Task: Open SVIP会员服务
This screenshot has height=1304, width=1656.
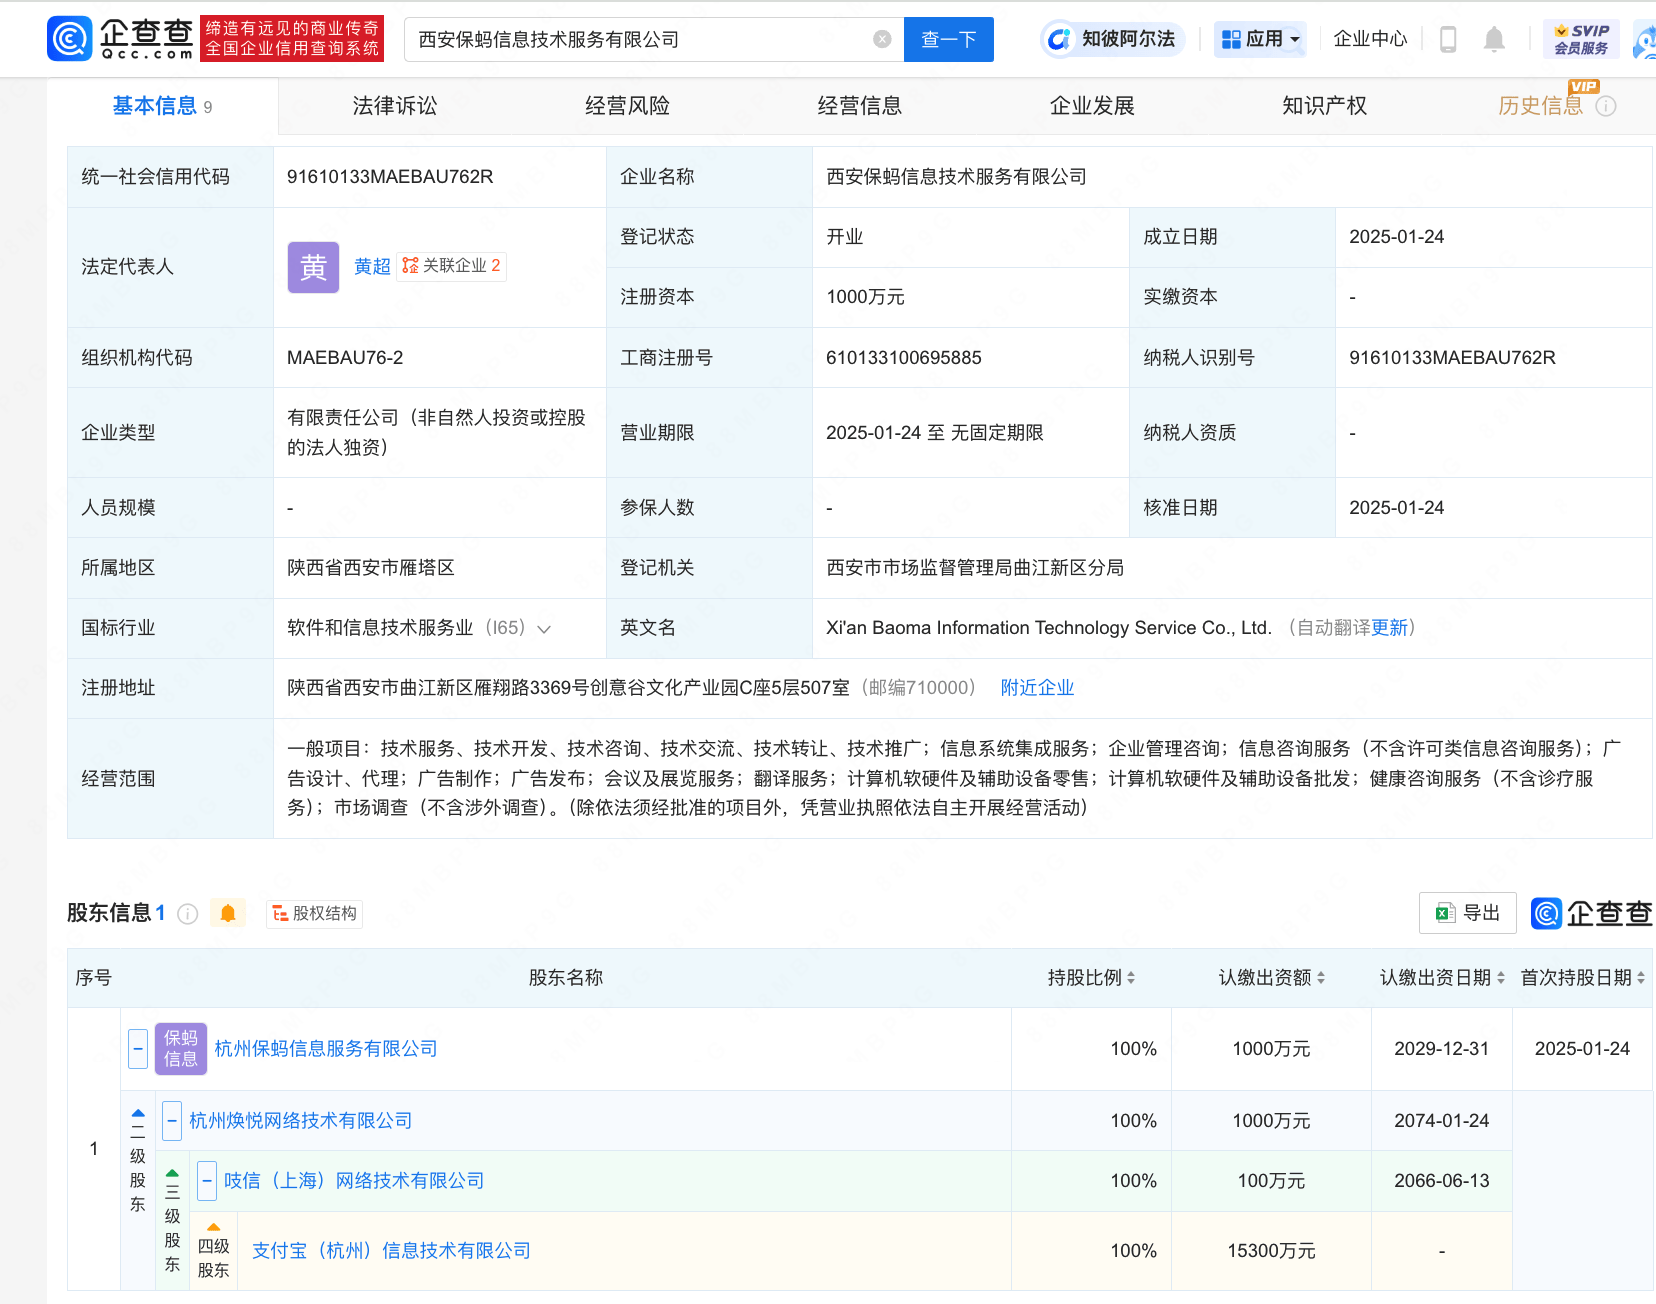Action: (x=1581, y=39)
